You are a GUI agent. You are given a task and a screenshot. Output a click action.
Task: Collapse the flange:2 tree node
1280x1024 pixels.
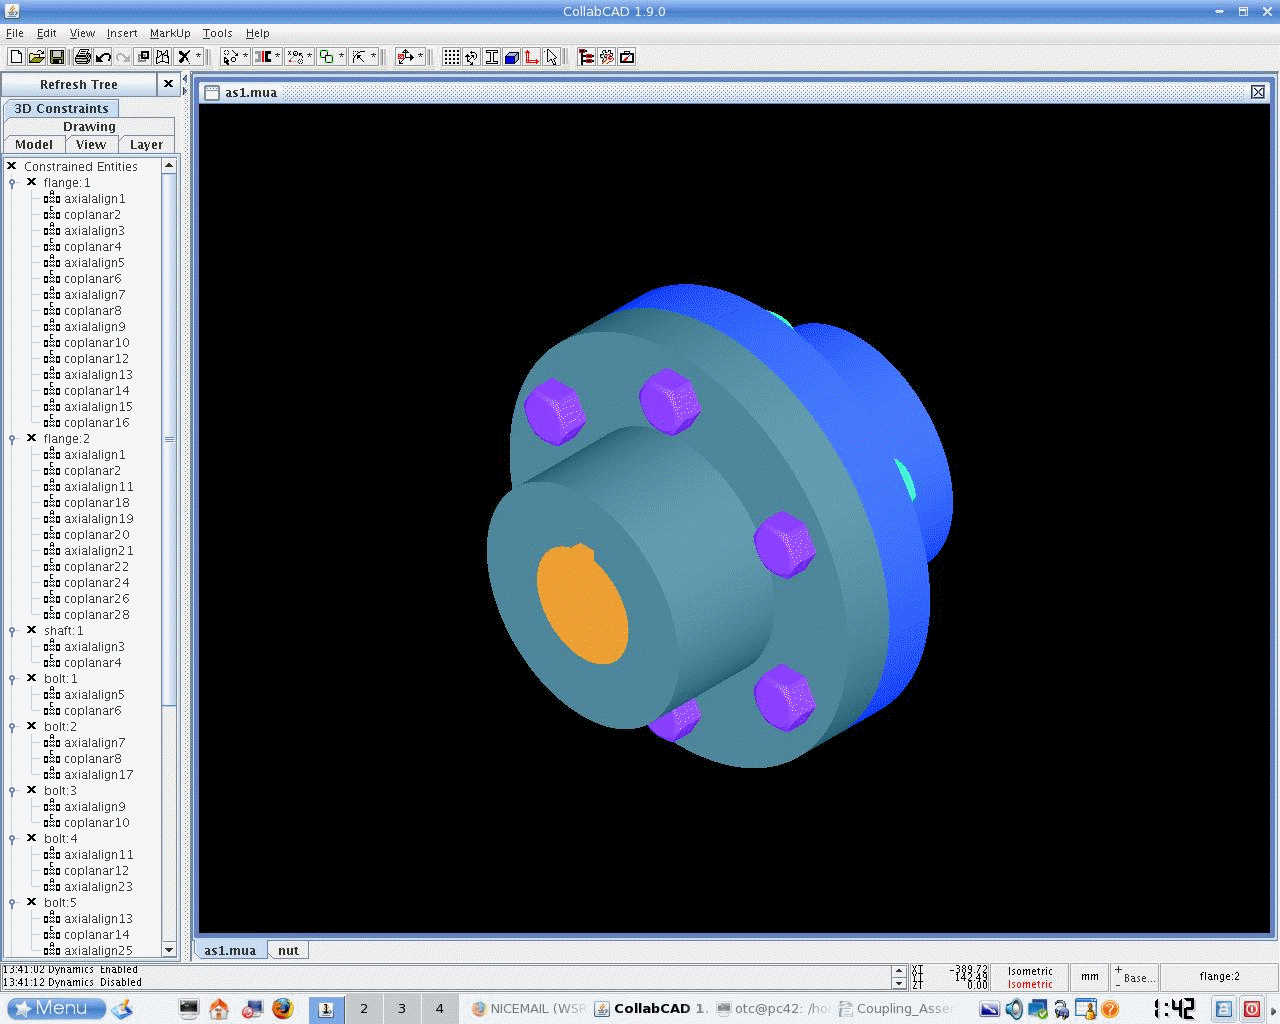click(x=12, y=439)
